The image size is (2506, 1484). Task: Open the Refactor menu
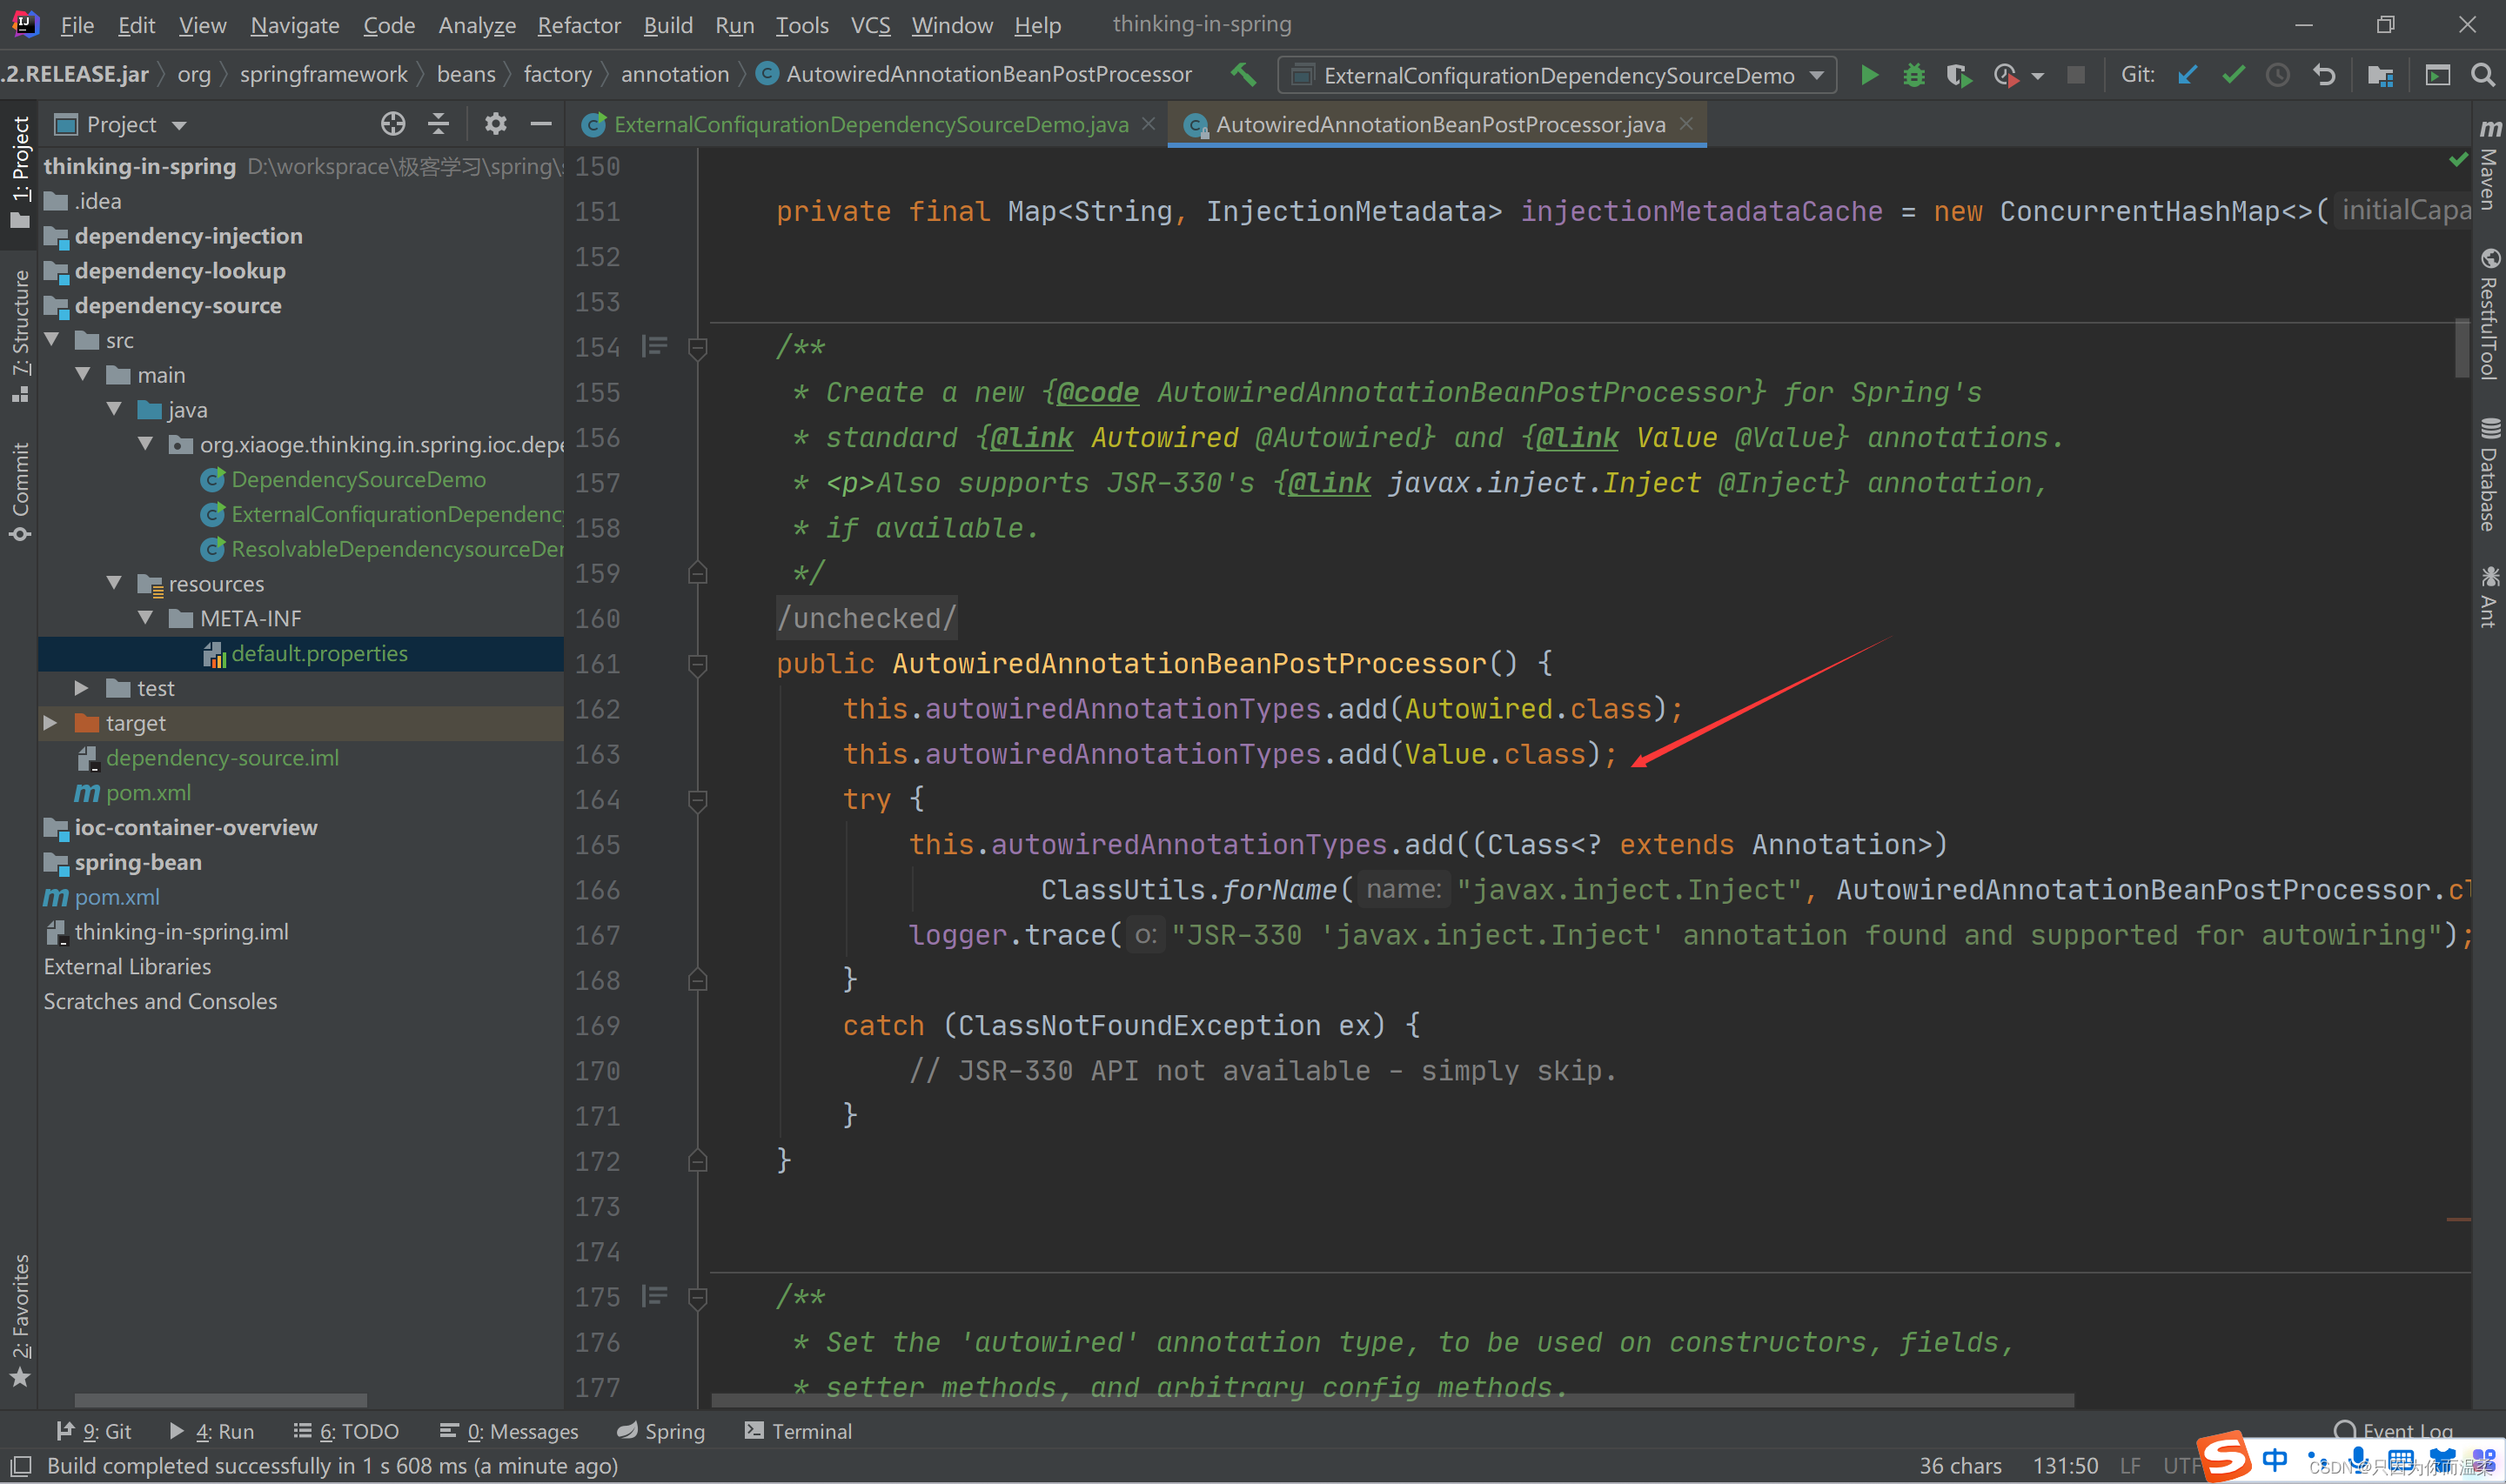click(x=579, y=25)
